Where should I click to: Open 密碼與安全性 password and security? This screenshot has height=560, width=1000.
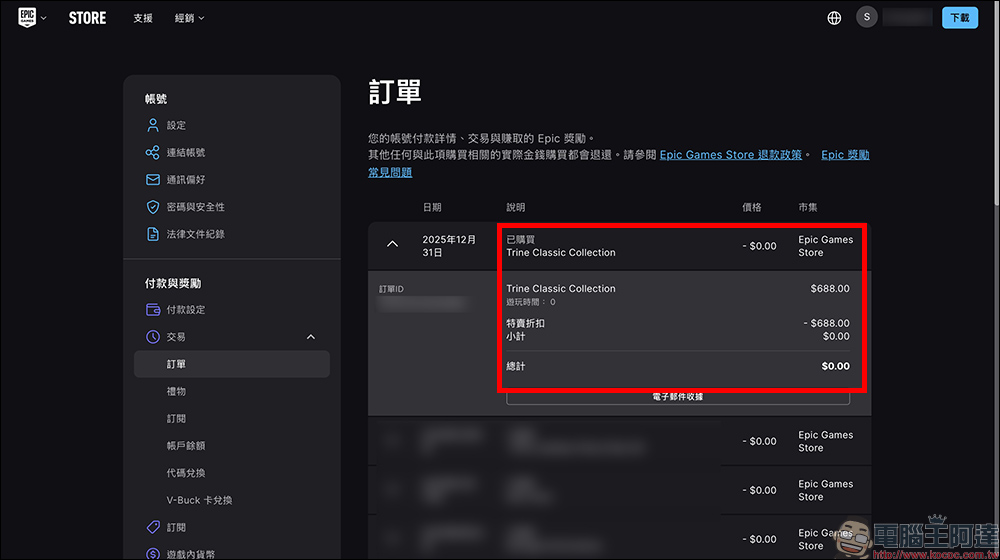[195, 207]
